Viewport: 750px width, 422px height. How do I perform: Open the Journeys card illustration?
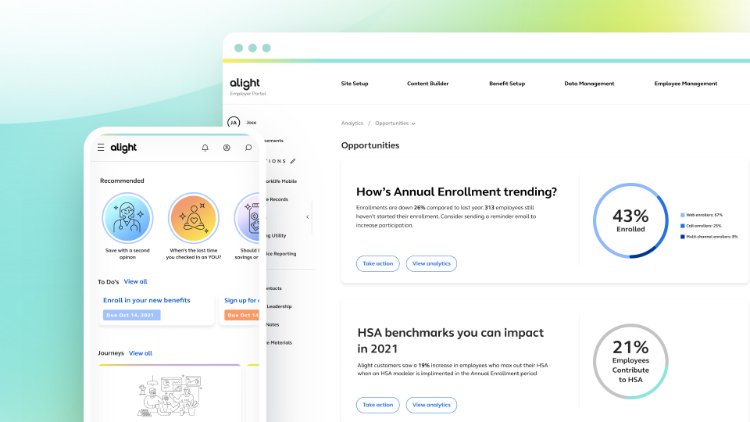pyautogui.click(x=169, y=394)
